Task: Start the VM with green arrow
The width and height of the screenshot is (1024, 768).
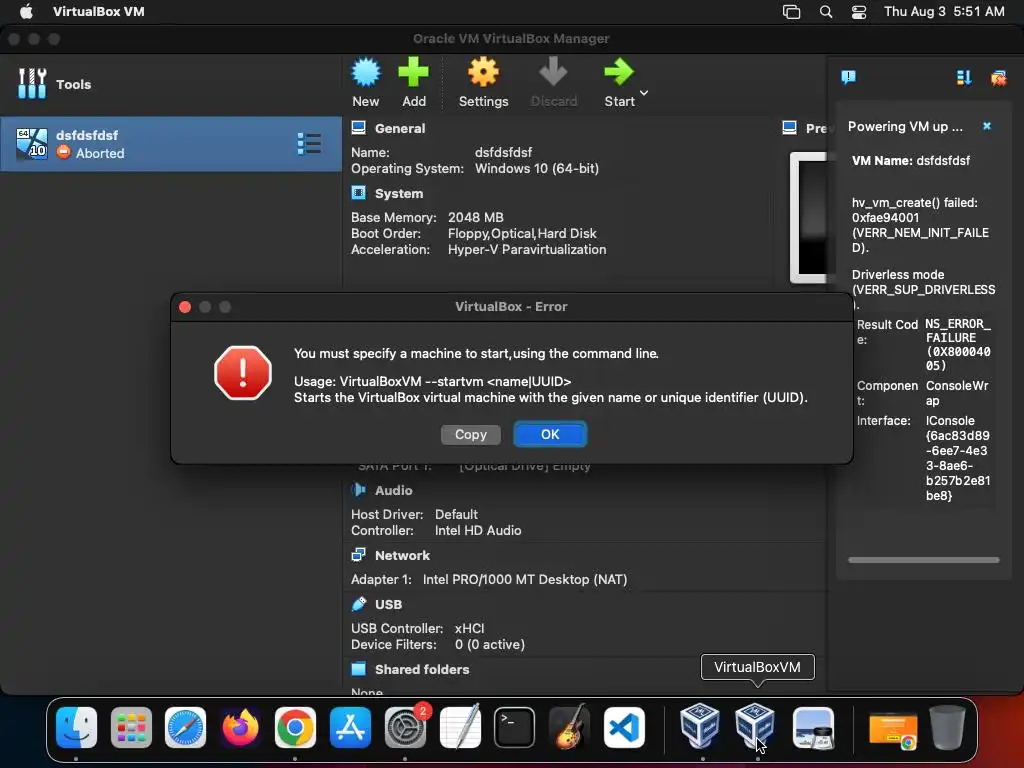Action: 619,82
